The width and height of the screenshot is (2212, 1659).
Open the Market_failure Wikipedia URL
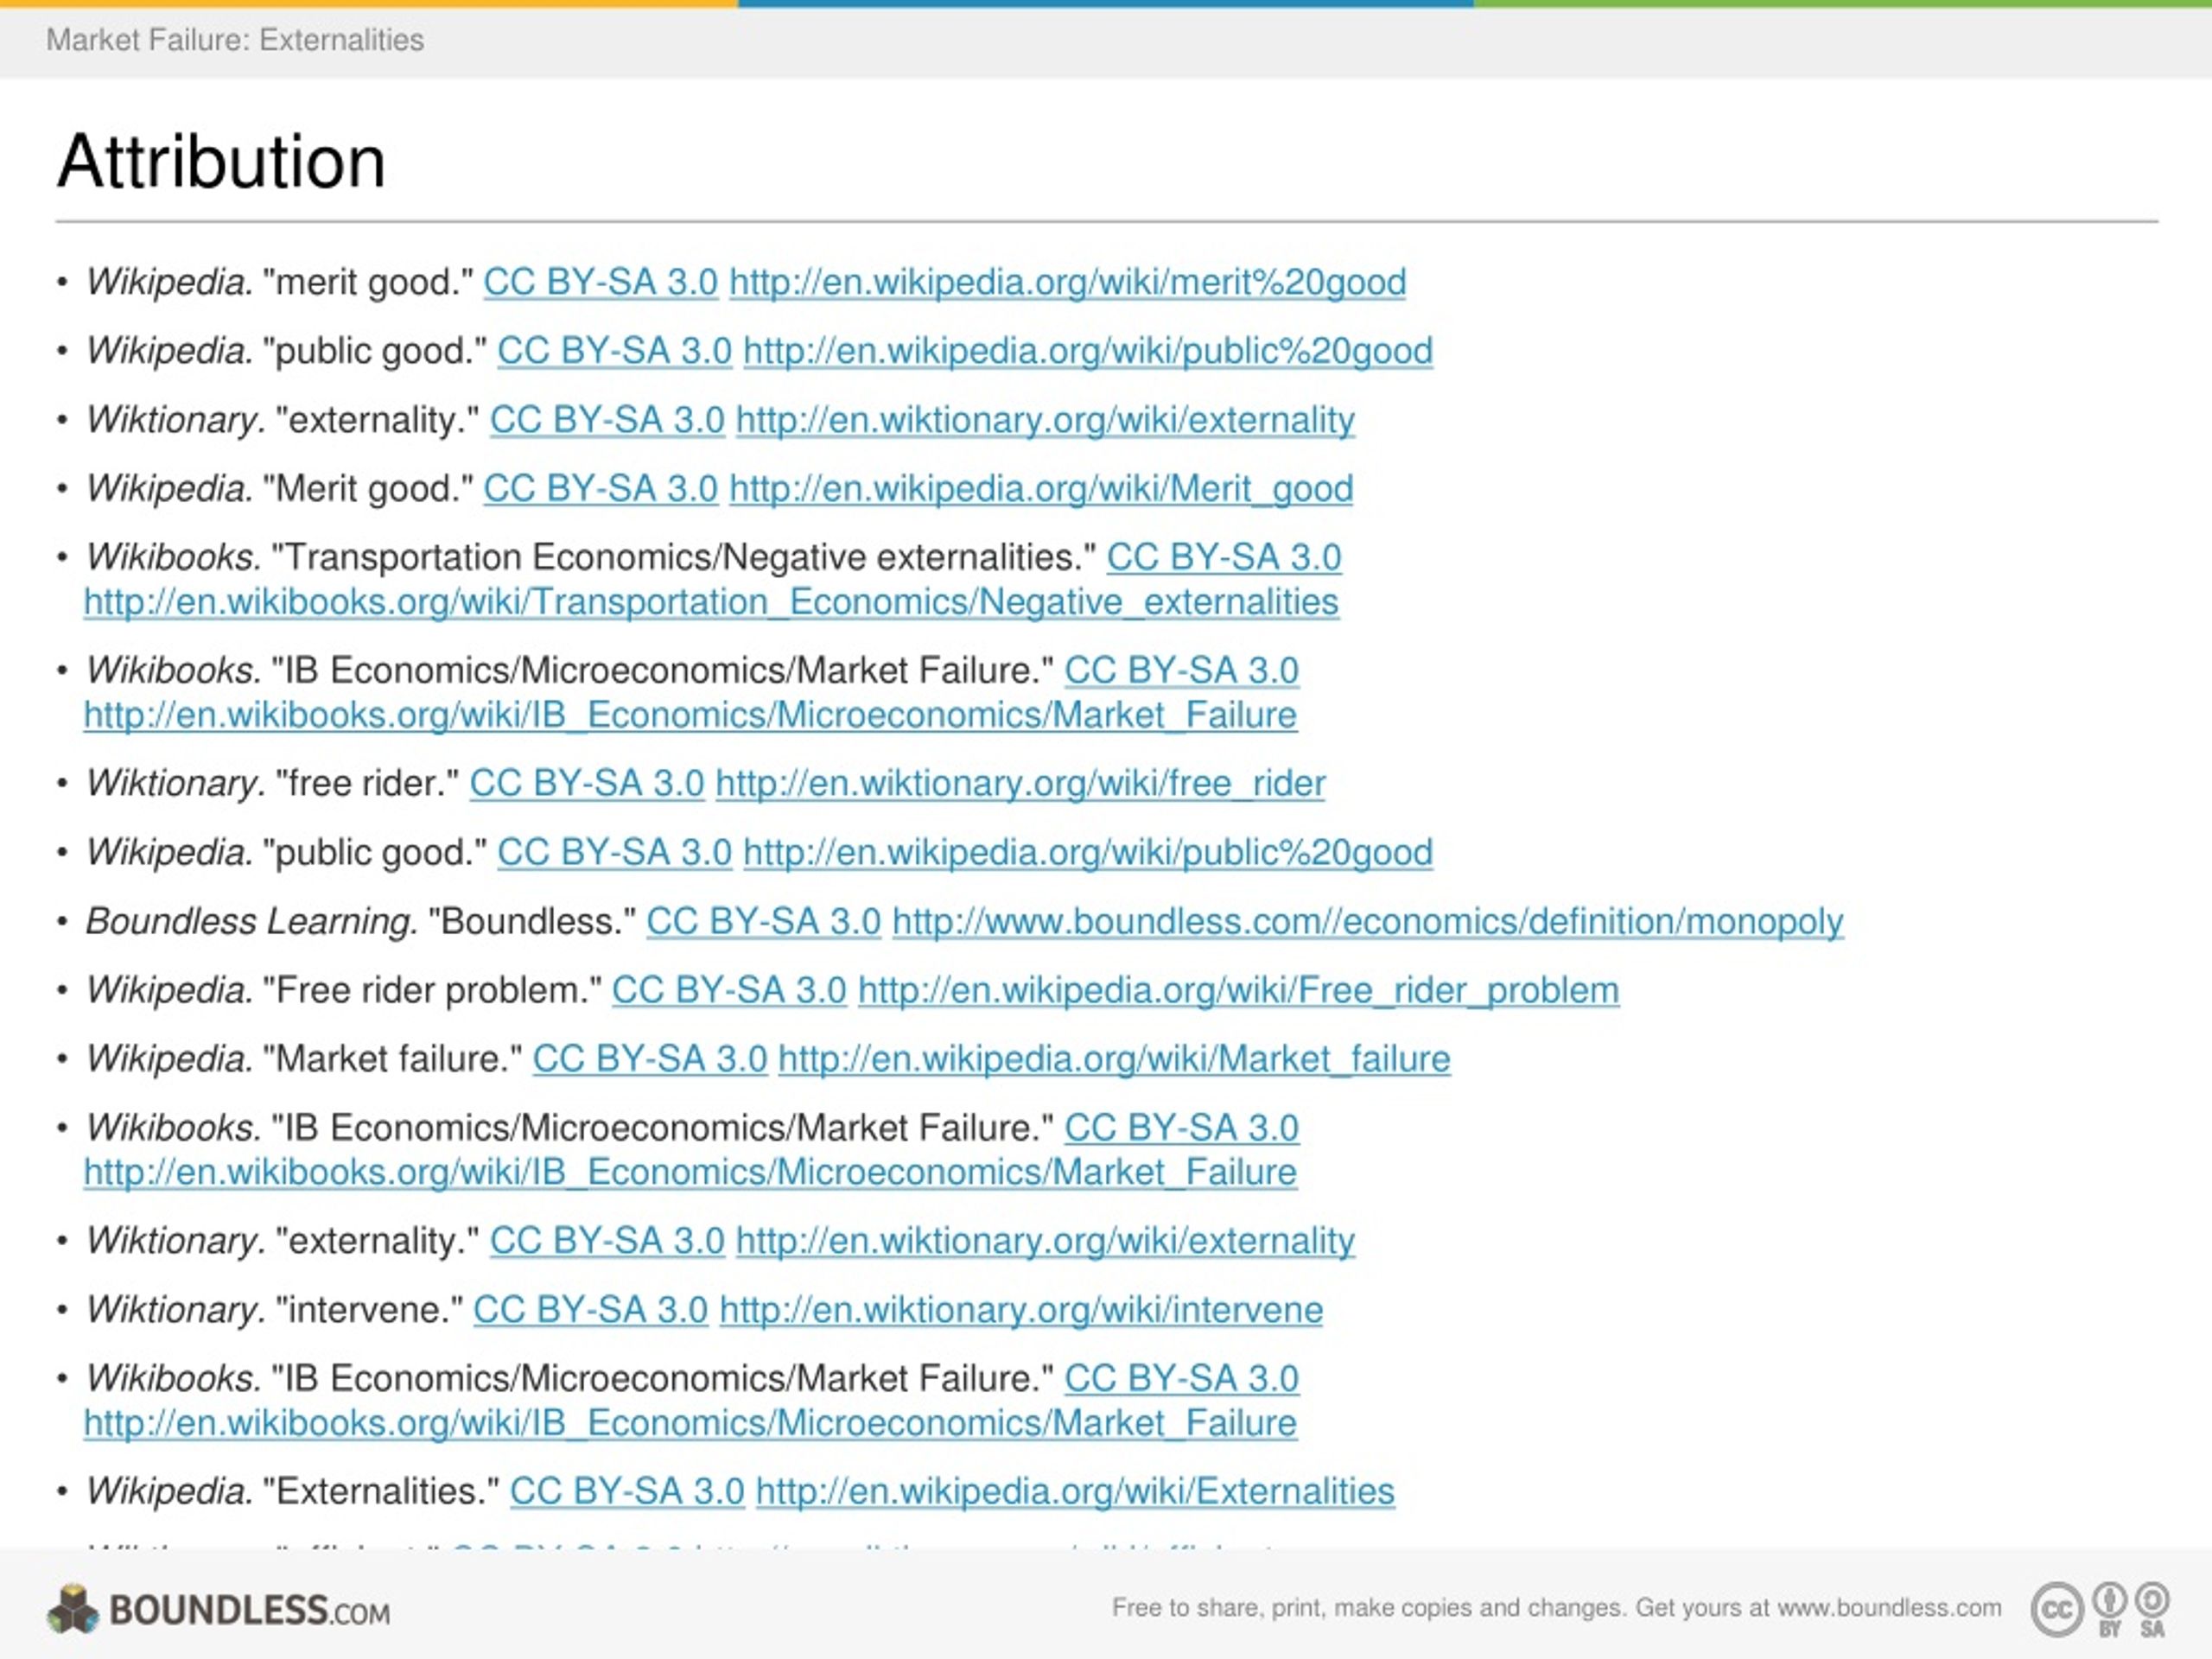(x=1115, y=1059)
